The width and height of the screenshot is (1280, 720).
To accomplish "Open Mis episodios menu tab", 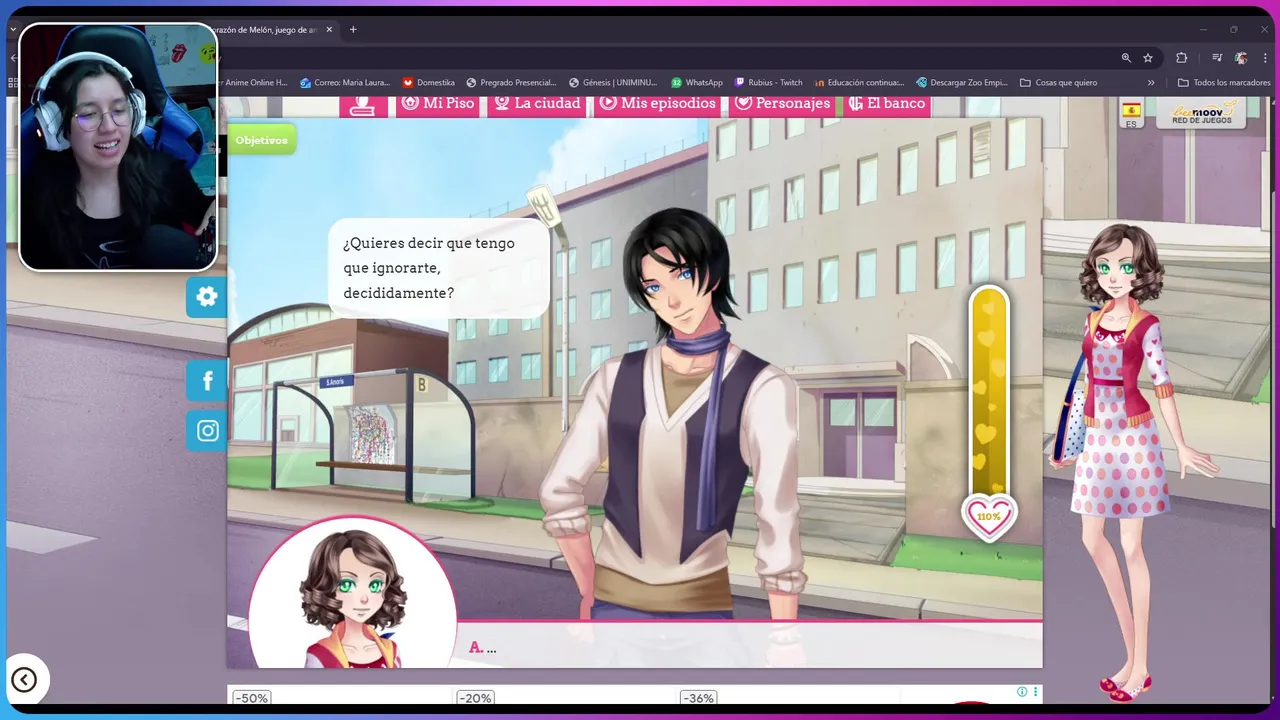I will pyautogui.click(x=658, y=104).
